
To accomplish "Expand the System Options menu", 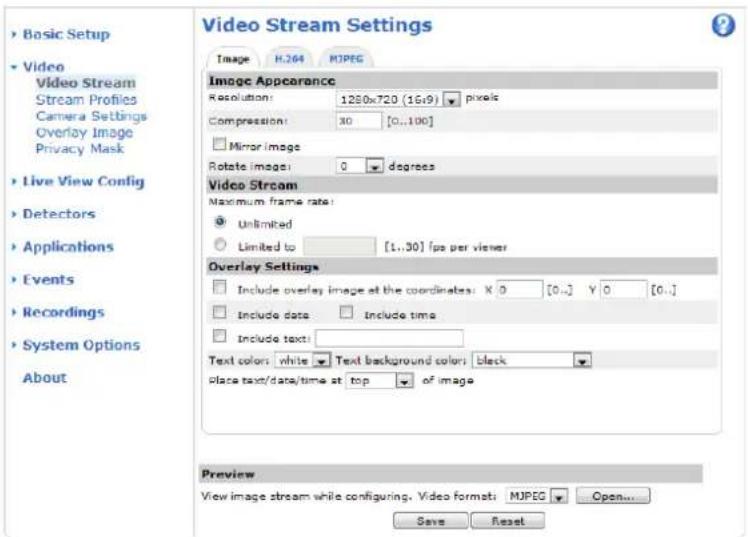I will click(82, 345).
